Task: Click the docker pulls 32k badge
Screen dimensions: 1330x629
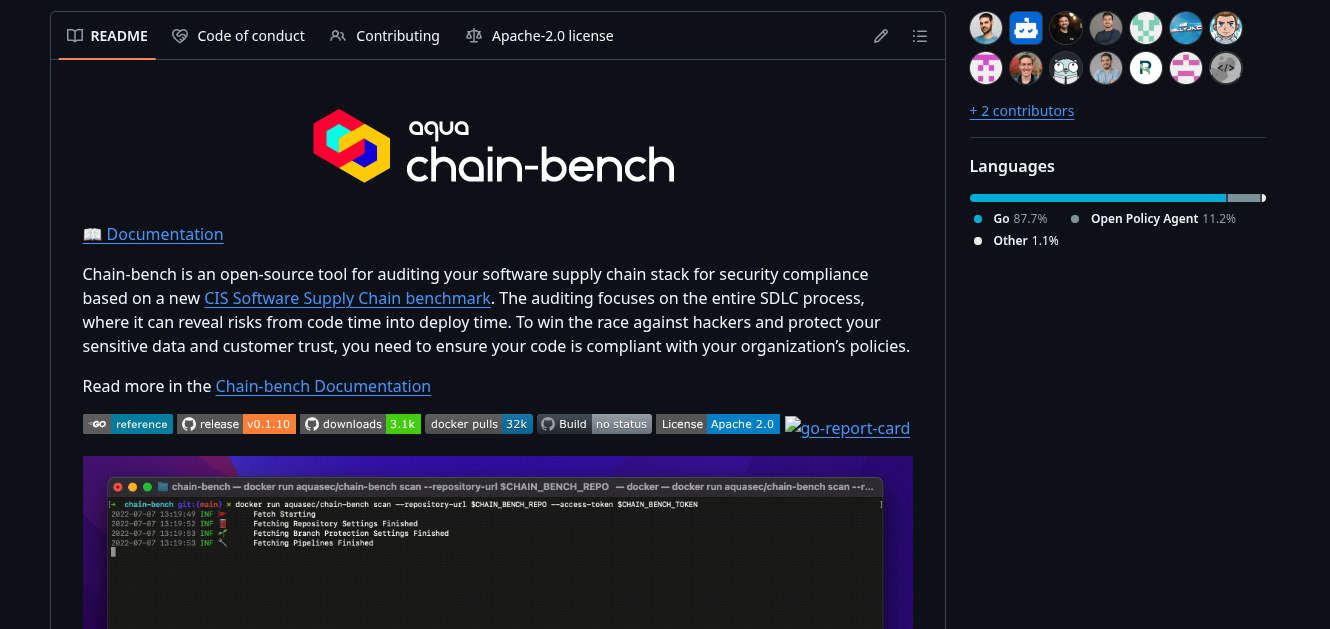Action: tap(478, 423)
